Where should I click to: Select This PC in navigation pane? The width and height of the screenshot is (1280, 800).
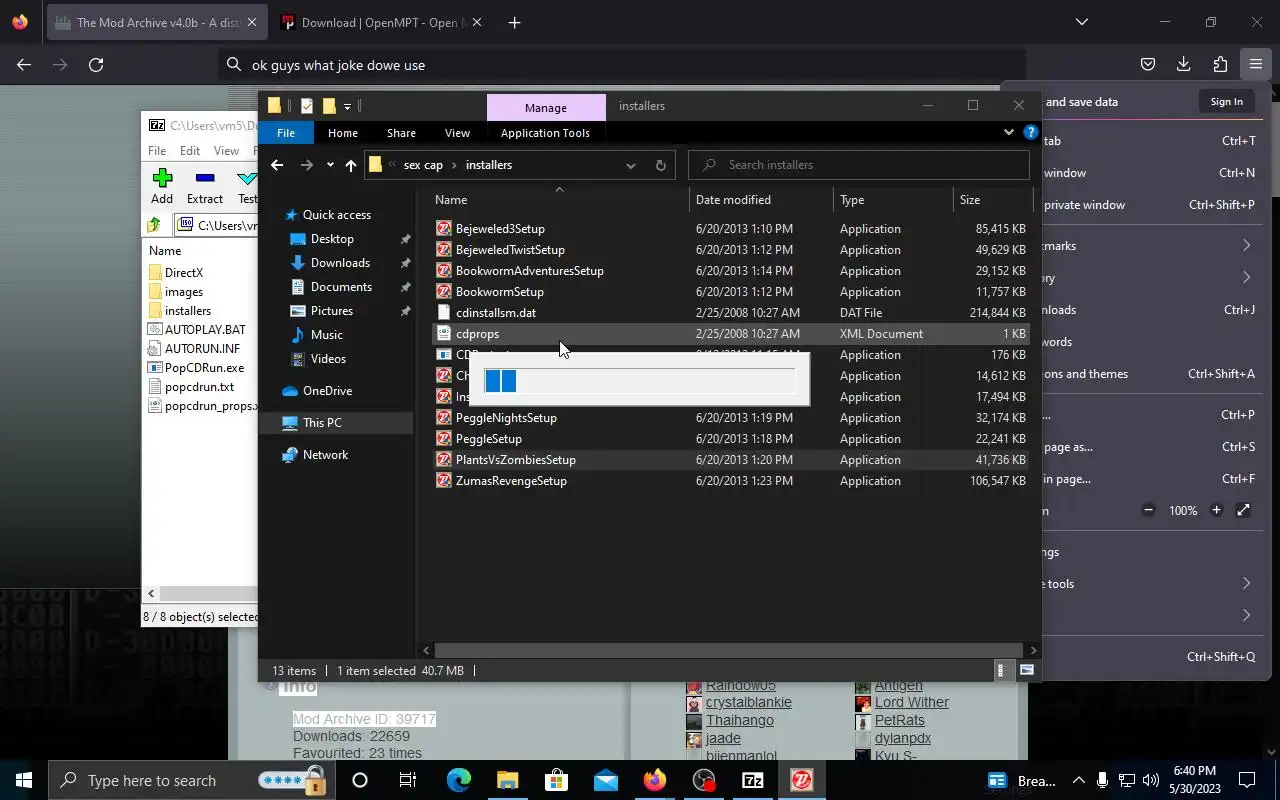[337, 423]
